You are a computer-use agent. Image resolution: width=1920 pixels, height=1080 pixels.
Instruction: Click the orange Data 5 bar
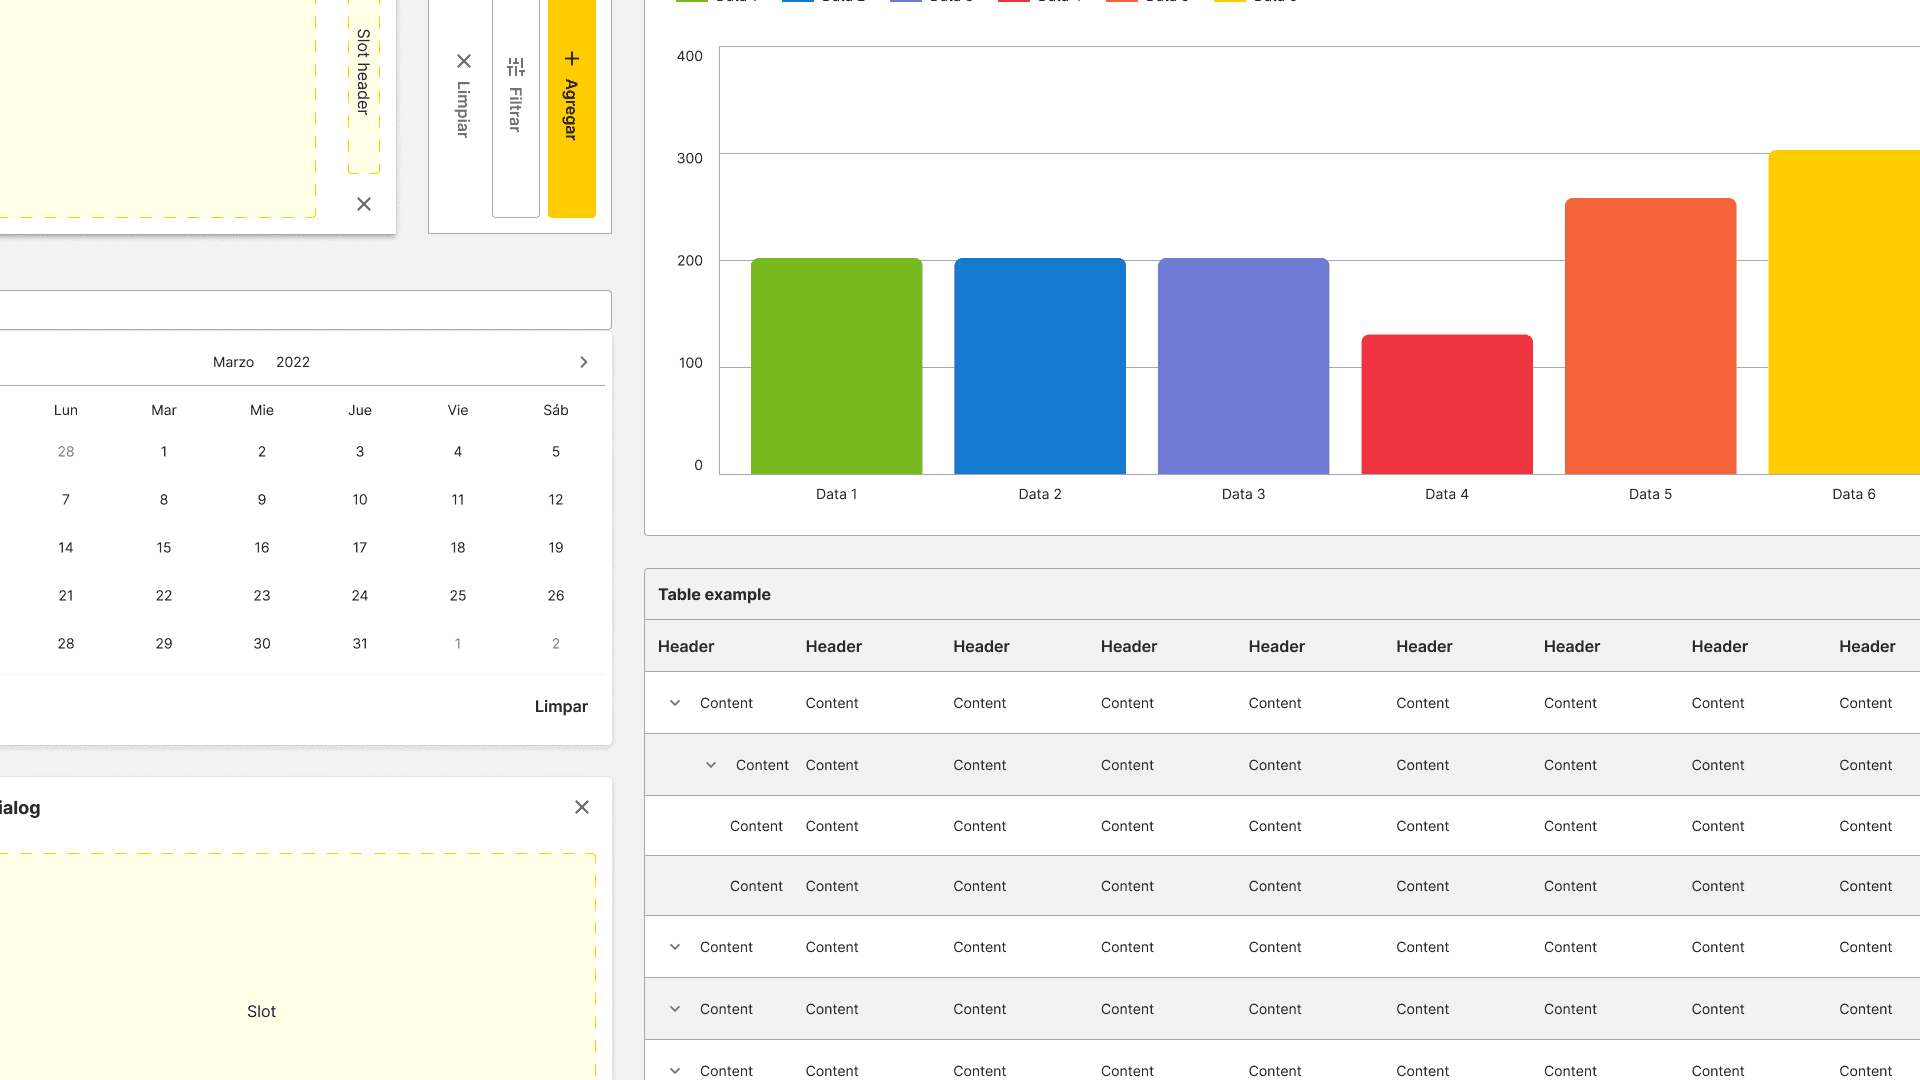tap(1650, 337)
